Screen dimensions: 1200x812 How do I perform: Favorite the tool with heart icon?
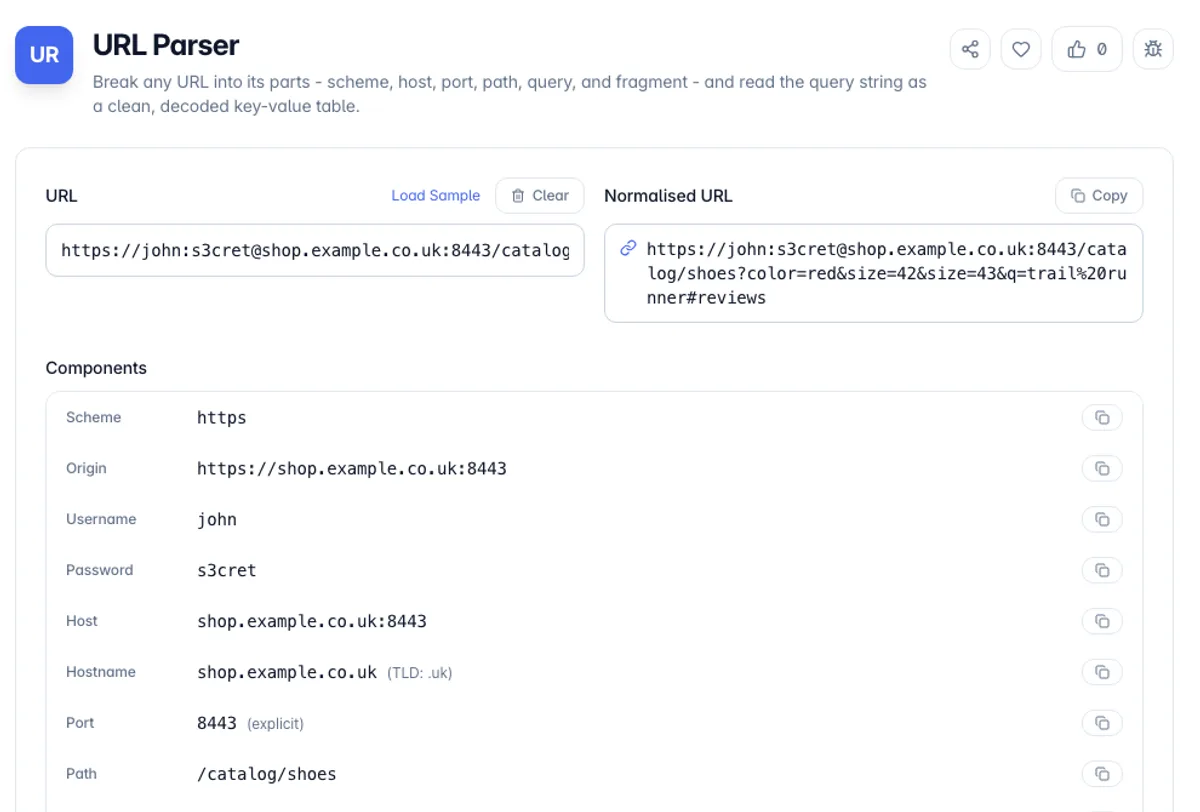1021,49
